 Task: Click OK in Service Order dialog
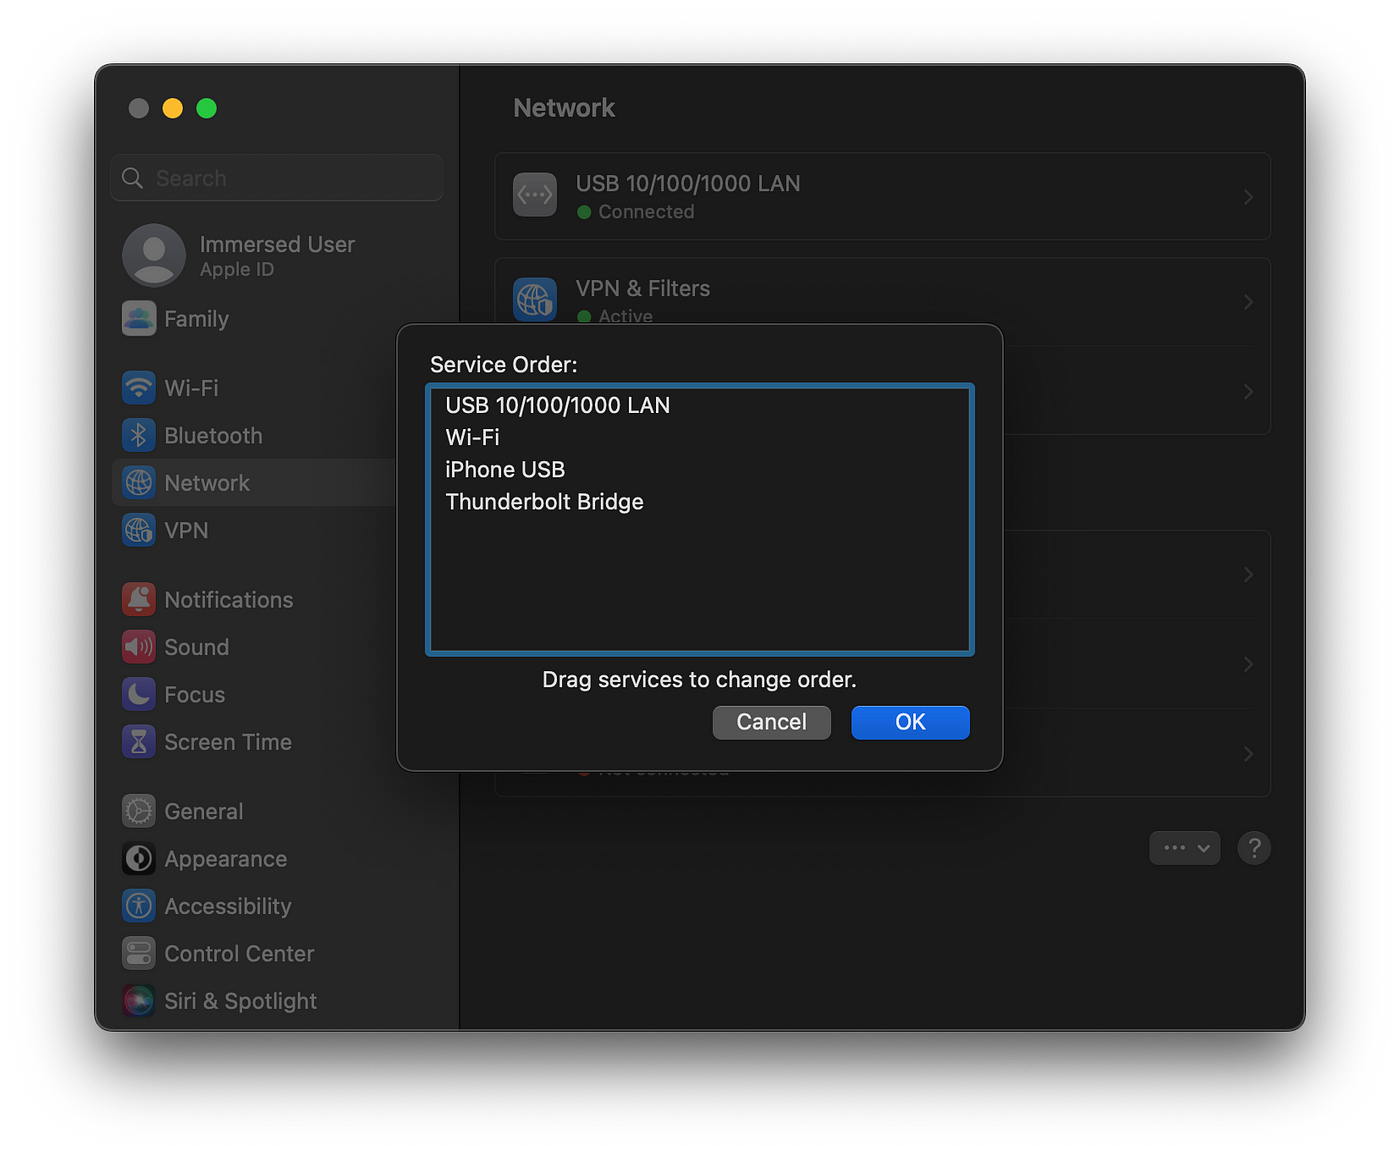click(910, 722)
